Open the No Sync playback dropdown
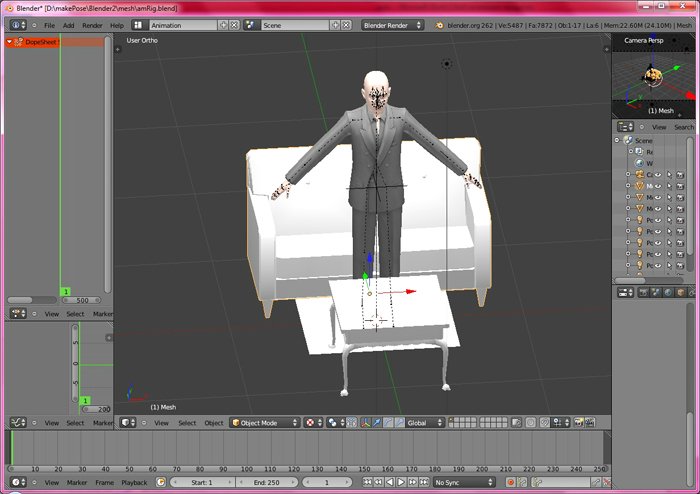 (464, 482)
